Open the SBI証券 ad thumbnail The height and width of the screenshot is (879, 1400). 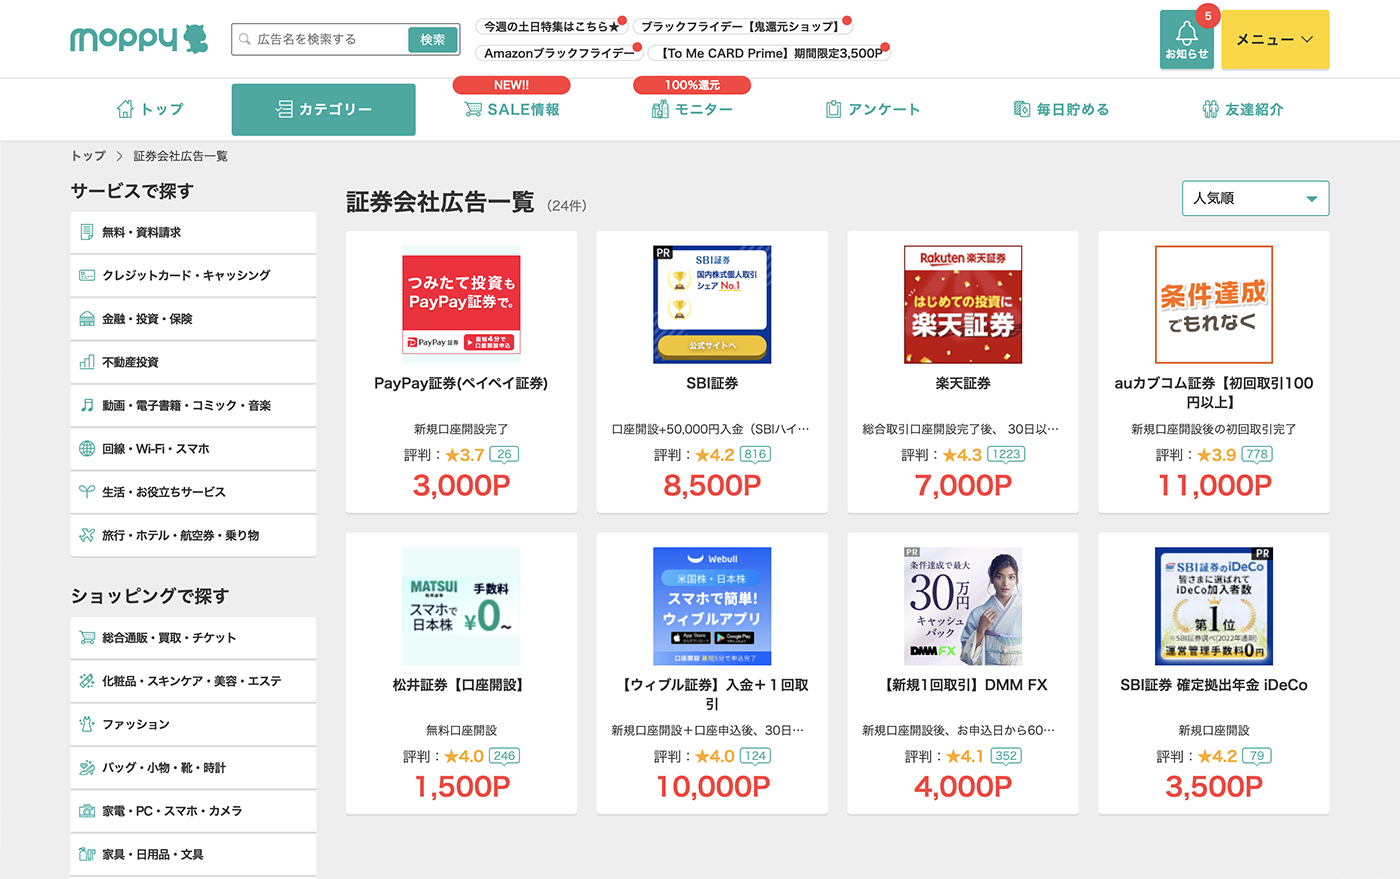[712, 304]
